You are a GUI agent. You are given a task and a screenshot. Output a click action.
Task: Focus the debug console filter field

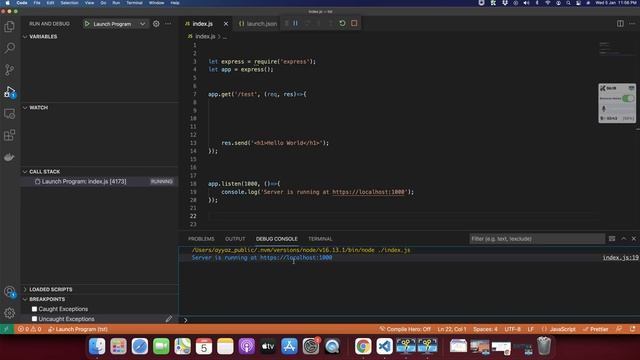pyautogui.click(x=537, y=239)
